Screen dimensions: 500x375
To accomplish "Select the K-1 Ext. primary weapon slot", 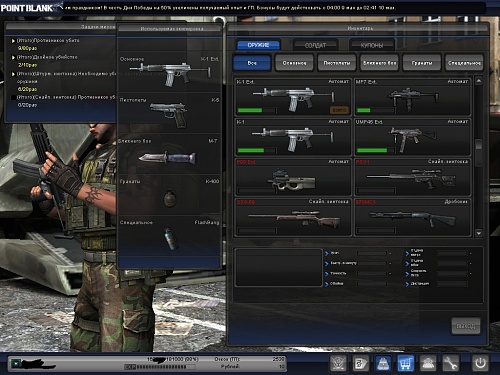I will [169, 72].
